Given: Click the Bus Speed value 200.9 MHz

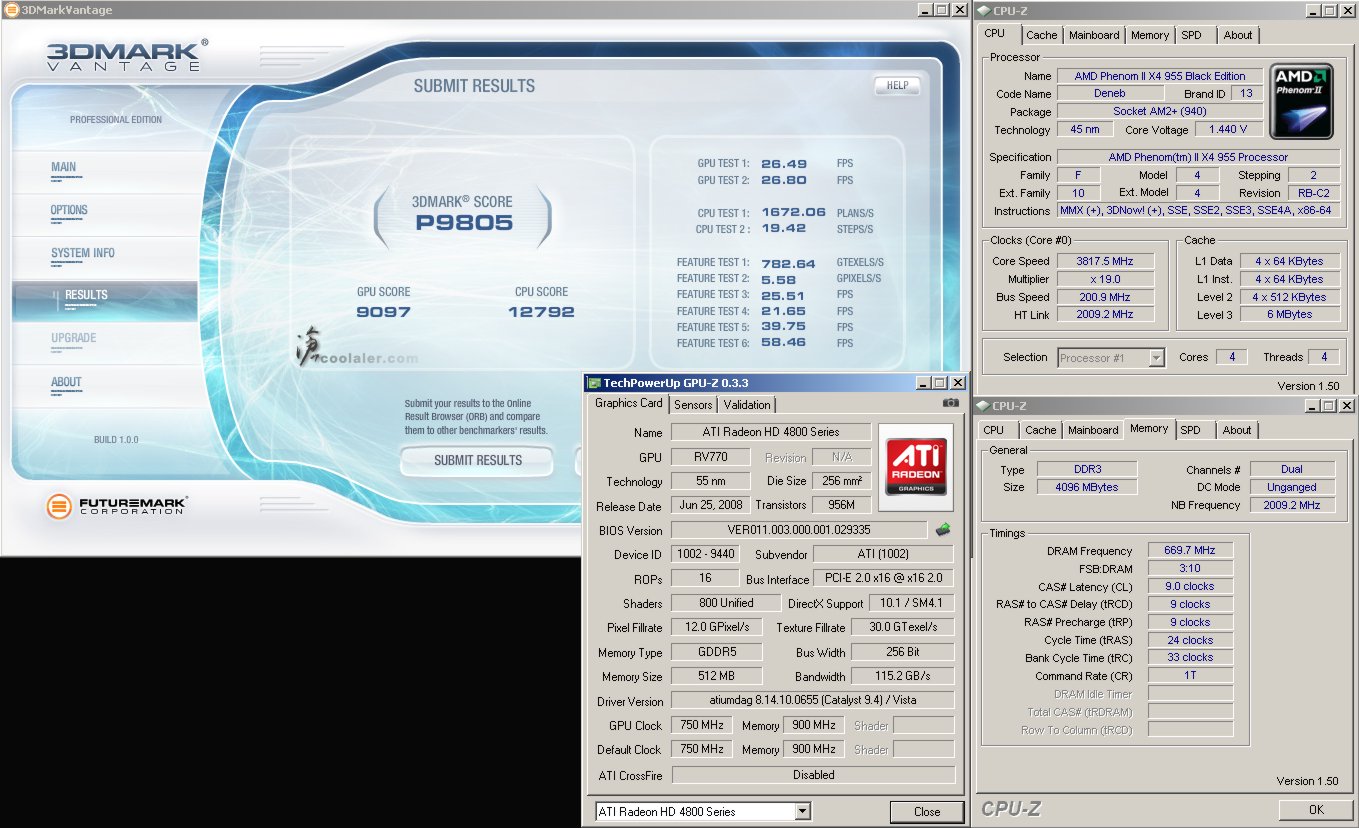Looking at the screenshot, I should [x=1104, y=297].
